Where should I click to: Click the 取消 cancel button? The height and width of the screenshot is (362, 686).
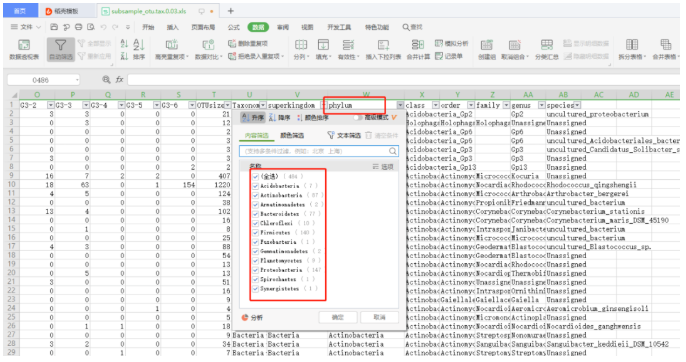(x=379, y=317)
